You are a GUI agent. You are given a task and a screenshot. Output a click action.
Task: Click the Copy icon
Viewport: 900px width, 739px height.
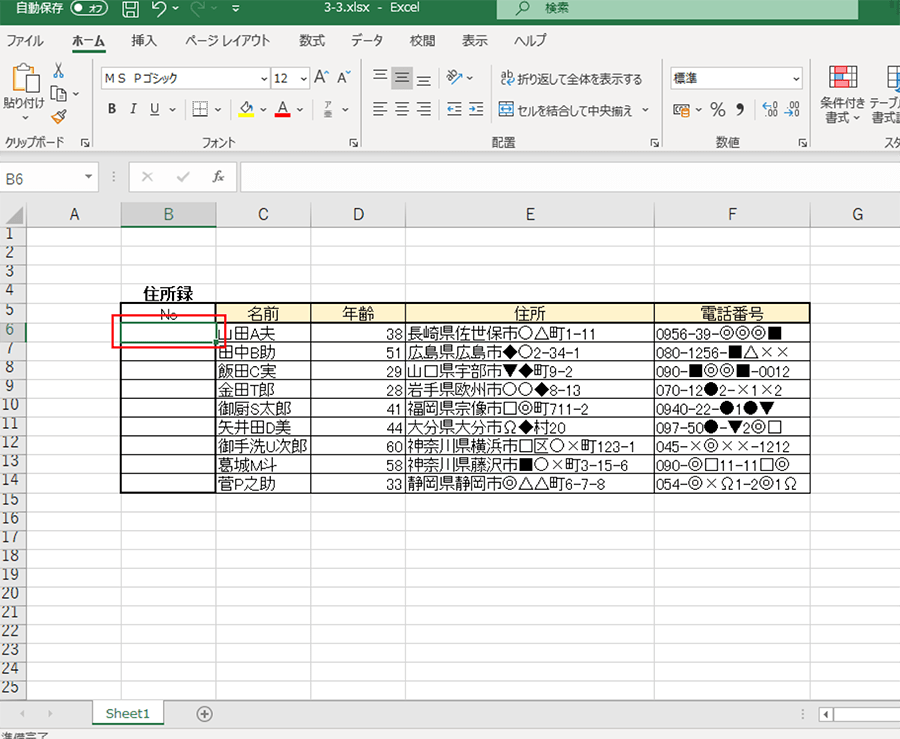coord(58,94)
